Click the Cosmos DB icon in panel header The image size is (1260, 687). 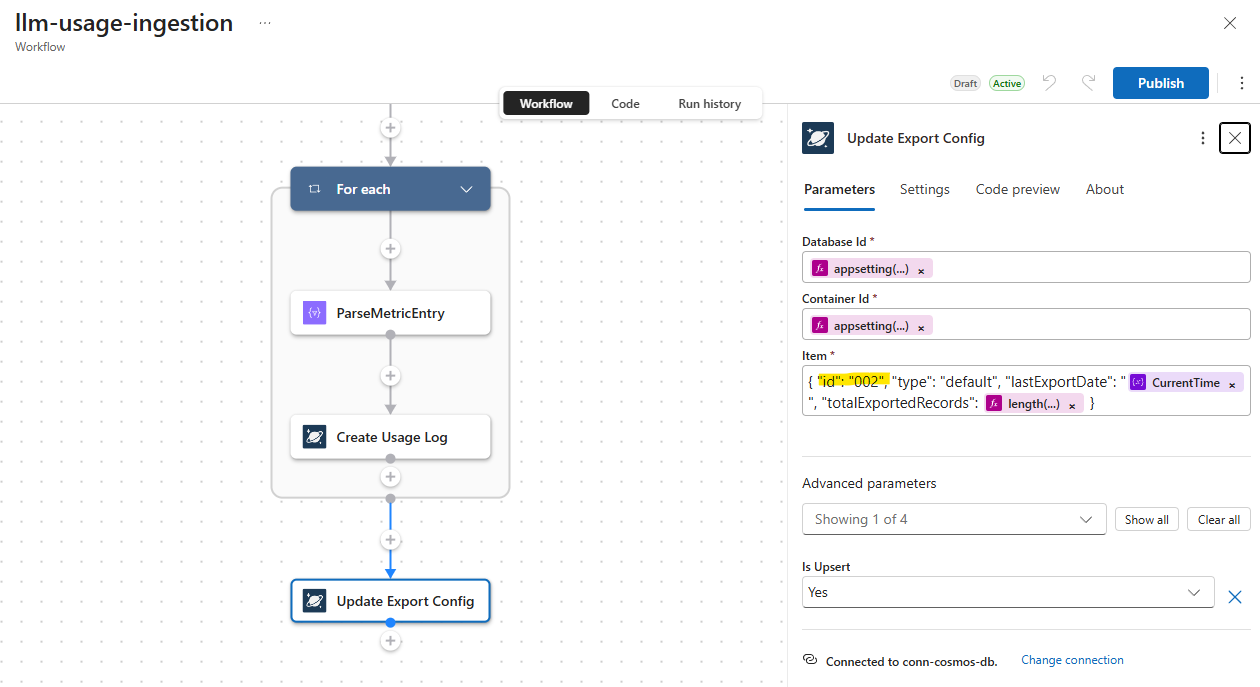click(818, 138)
